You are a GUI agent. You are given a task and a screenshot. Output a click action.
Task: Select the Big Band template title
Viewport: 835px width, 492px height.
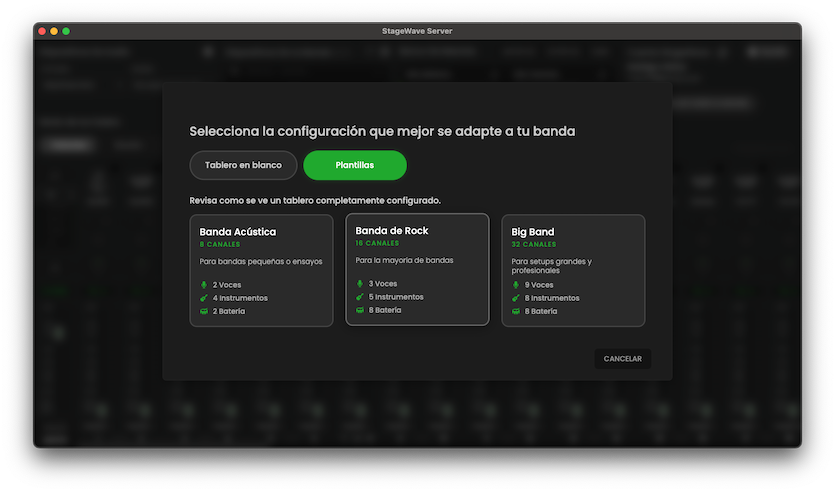tap(533, 232)
